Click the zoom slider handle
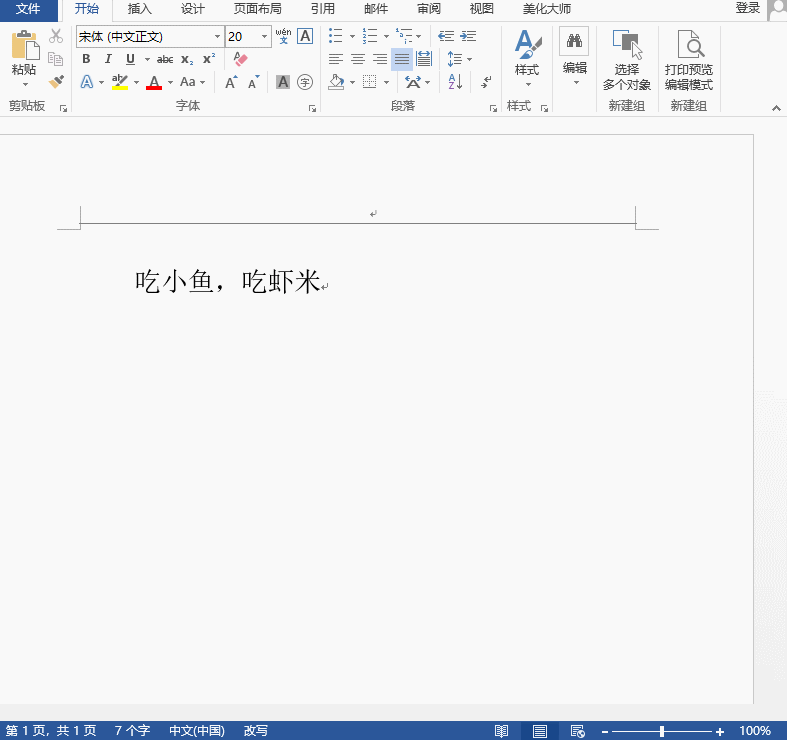 pos(661,732)
